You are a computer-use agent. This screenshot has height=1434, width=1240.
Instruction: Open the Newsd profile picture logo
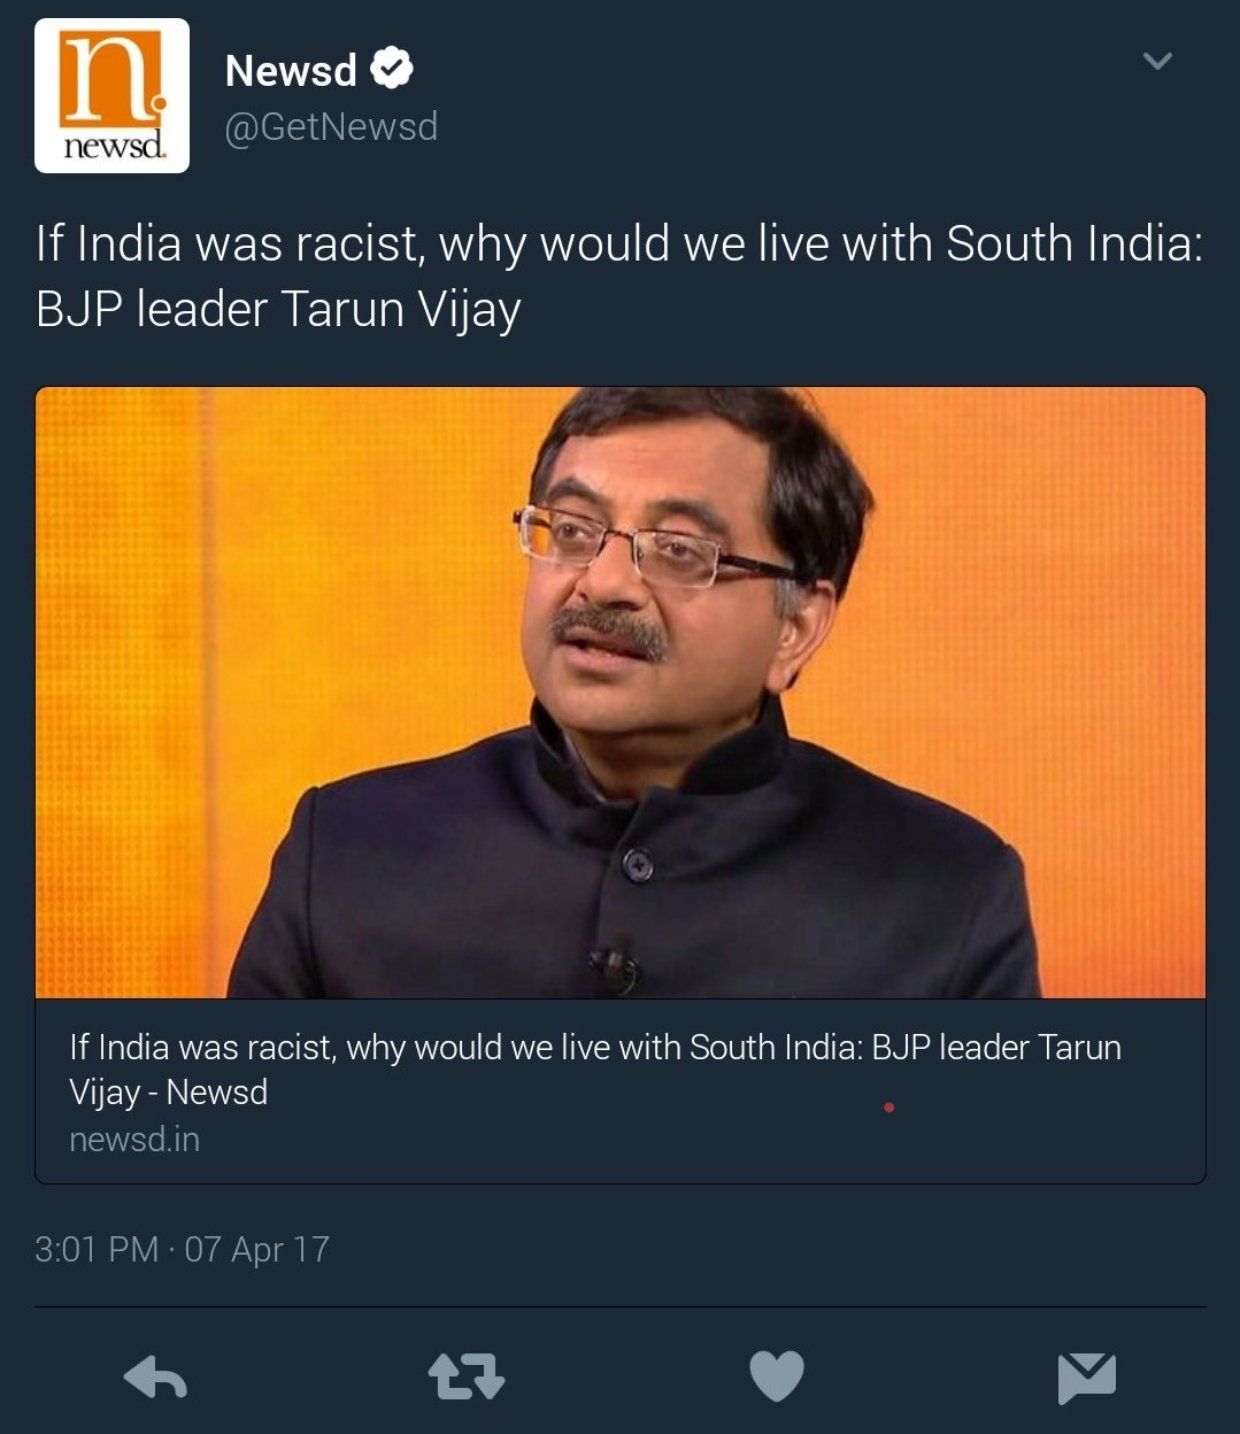pyautogui.click(x=112, y=96)
